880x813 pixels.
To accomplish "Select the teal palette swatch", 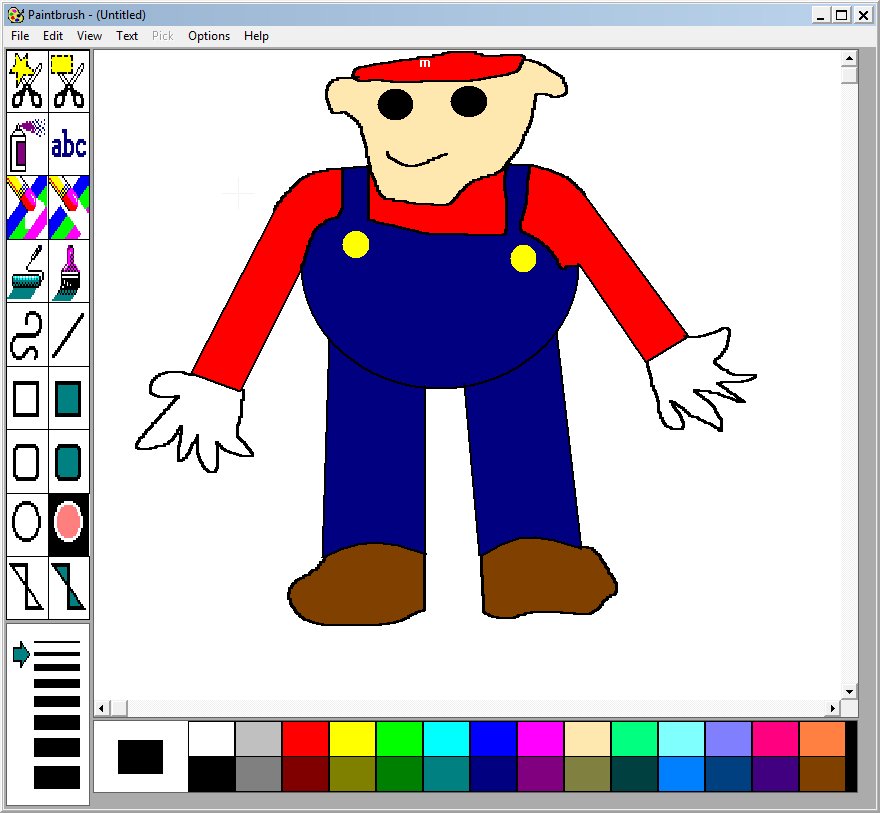I will [x=447, y=774].
